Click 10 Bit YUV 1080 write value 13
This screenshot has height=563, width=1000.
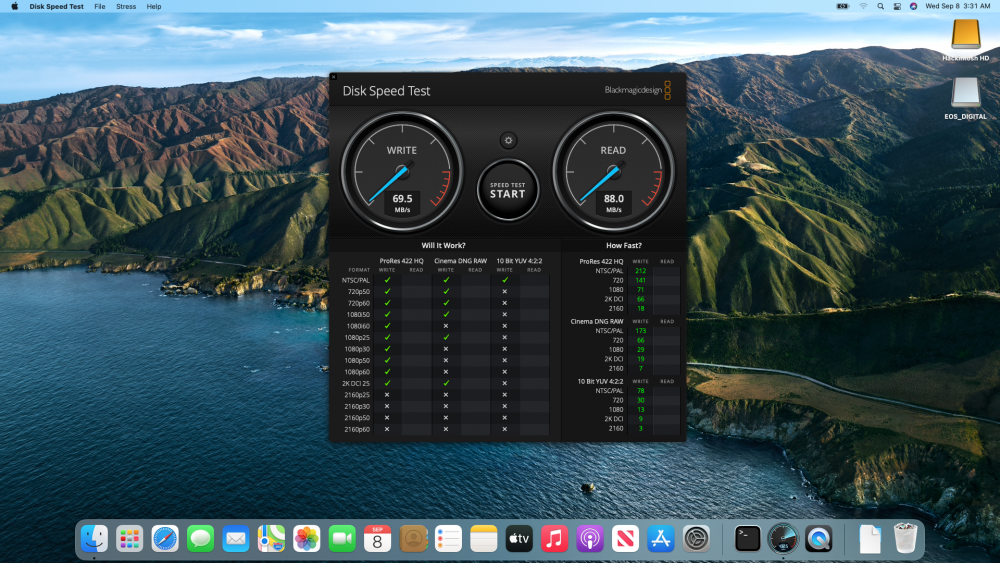(640, 409)
